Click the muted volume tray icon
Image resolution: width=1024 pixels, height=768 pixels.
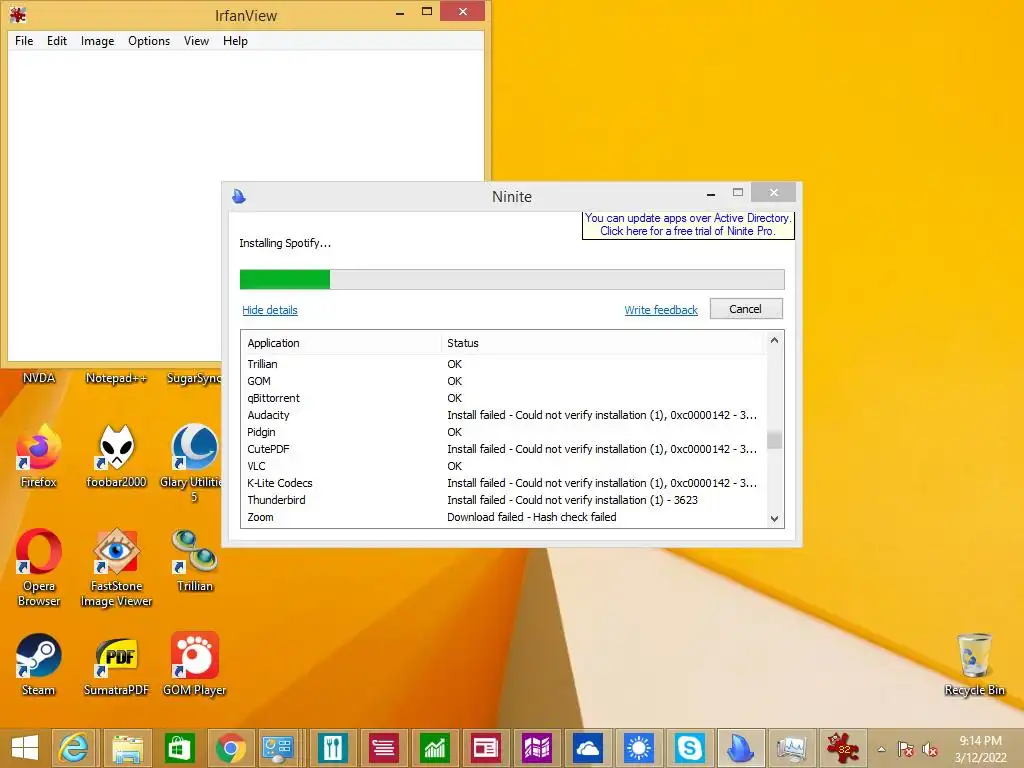point(930,749)
